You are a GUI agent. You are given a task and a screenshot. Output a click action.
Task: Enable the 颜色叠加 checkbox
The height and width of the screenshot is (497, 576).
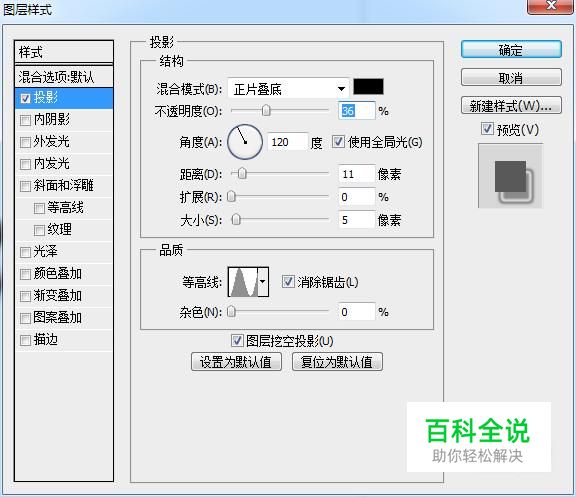point(25,274)
